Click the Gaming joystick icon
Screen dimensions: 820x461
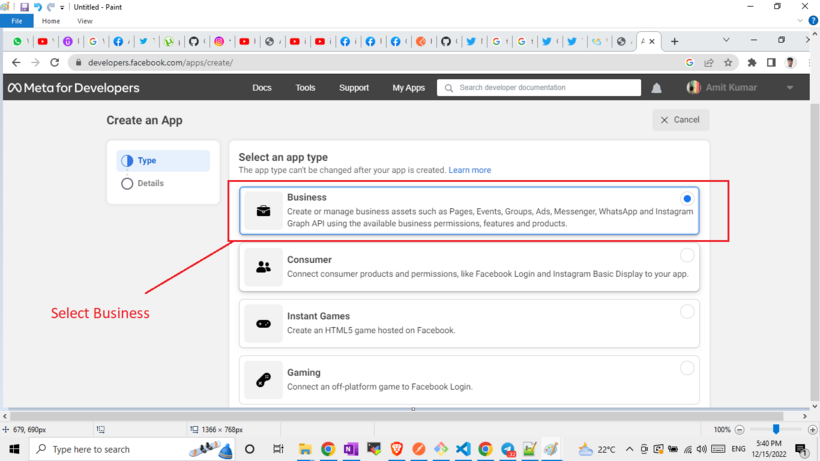click(264, 380)
